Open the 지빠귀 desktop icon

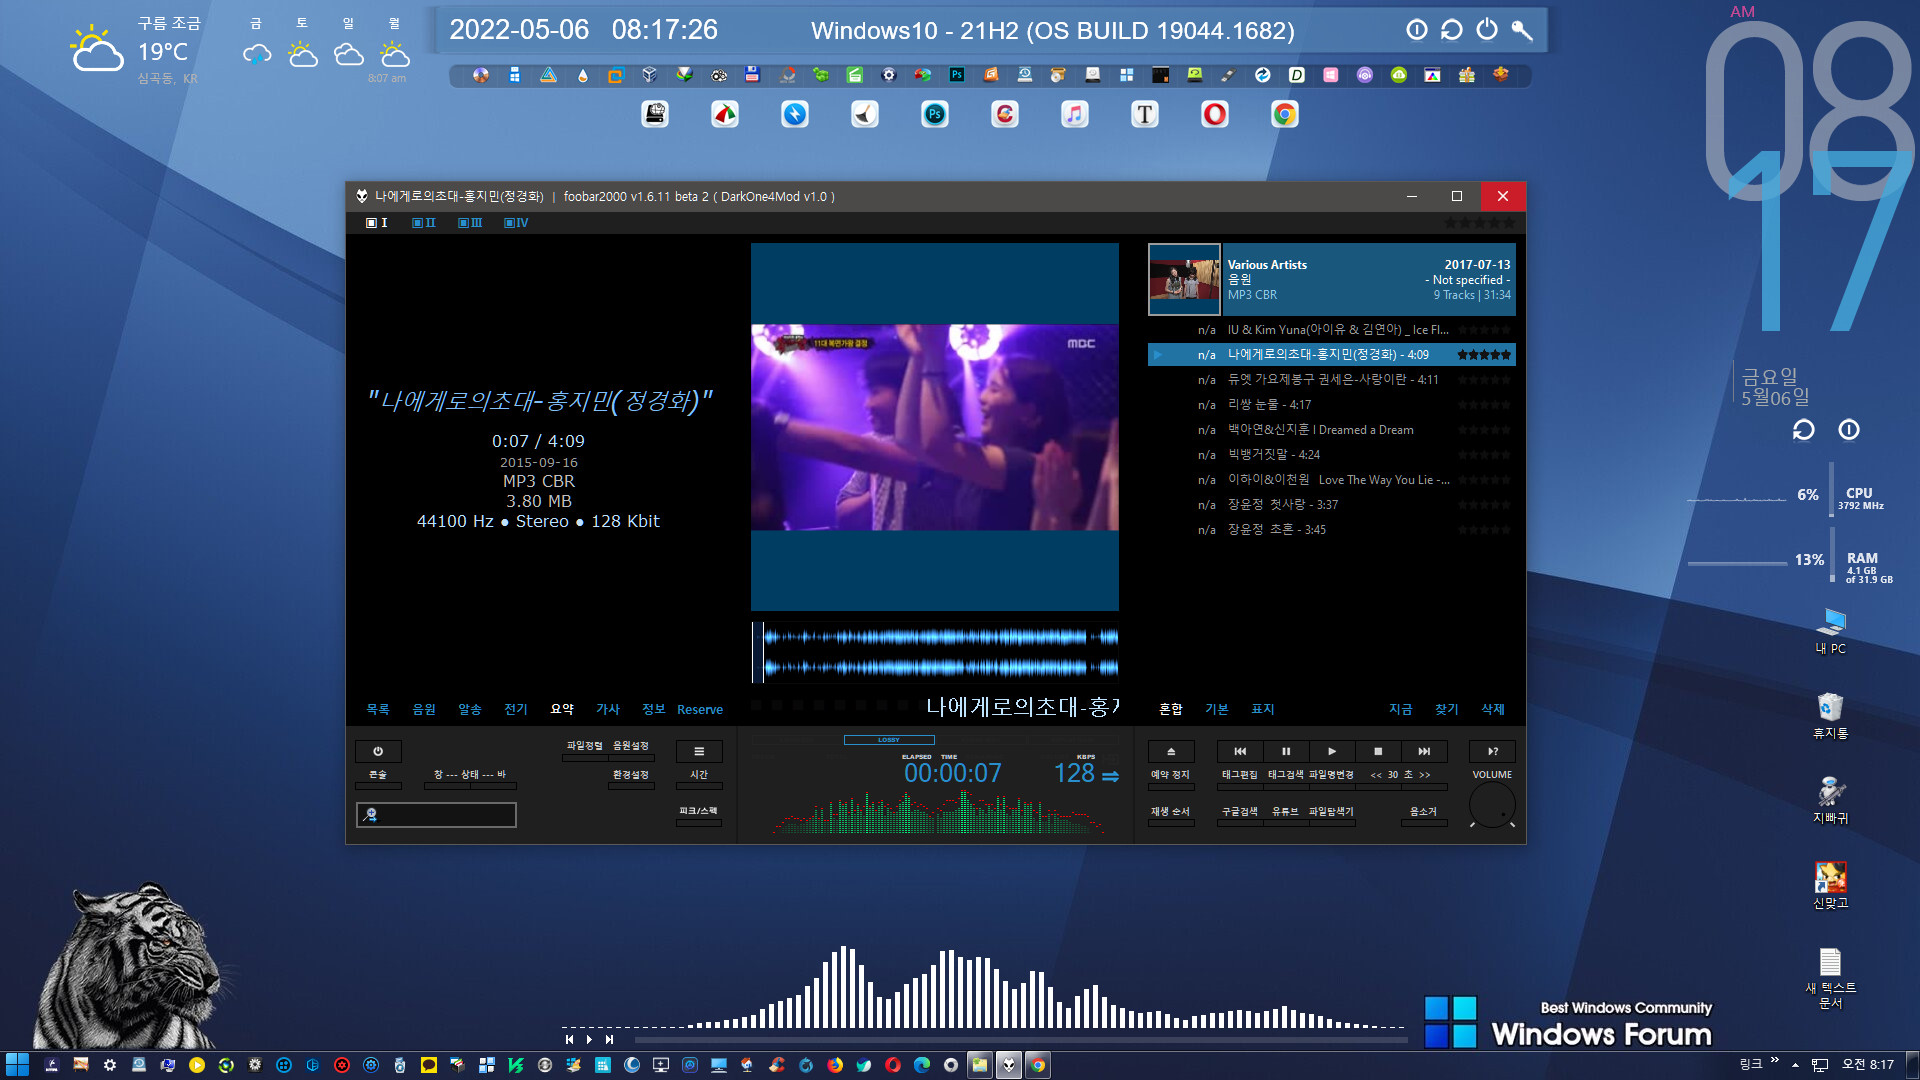pos(1831,800)
